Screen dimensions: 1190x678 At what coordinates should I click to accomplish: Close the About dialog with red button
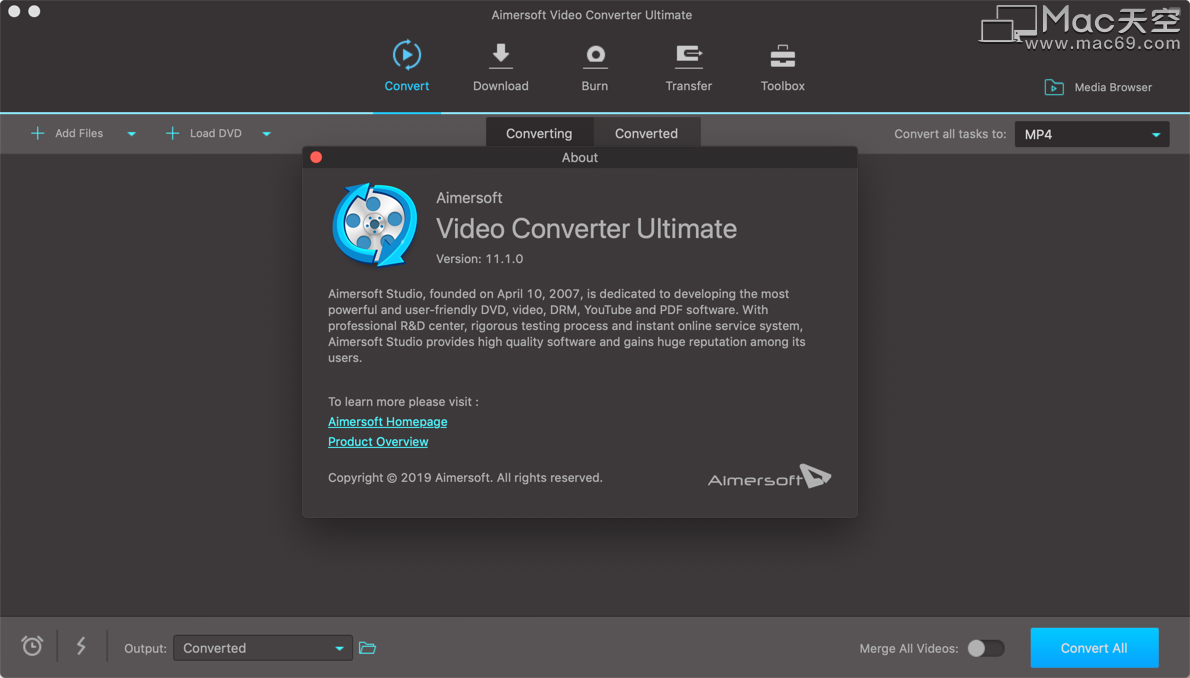click(x=316, y=157)
